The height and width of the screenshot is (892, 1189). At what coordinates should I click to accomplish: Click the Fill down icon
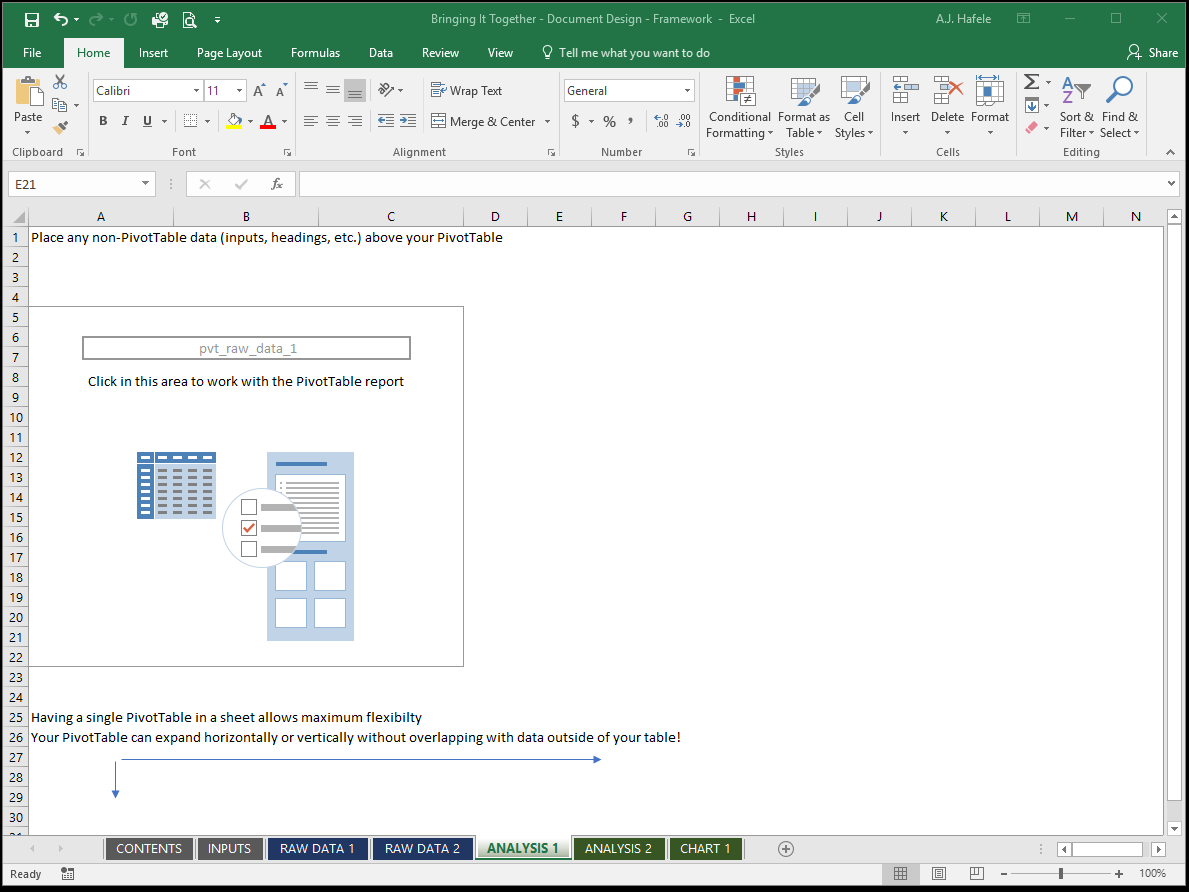(x=1031, y=105)
